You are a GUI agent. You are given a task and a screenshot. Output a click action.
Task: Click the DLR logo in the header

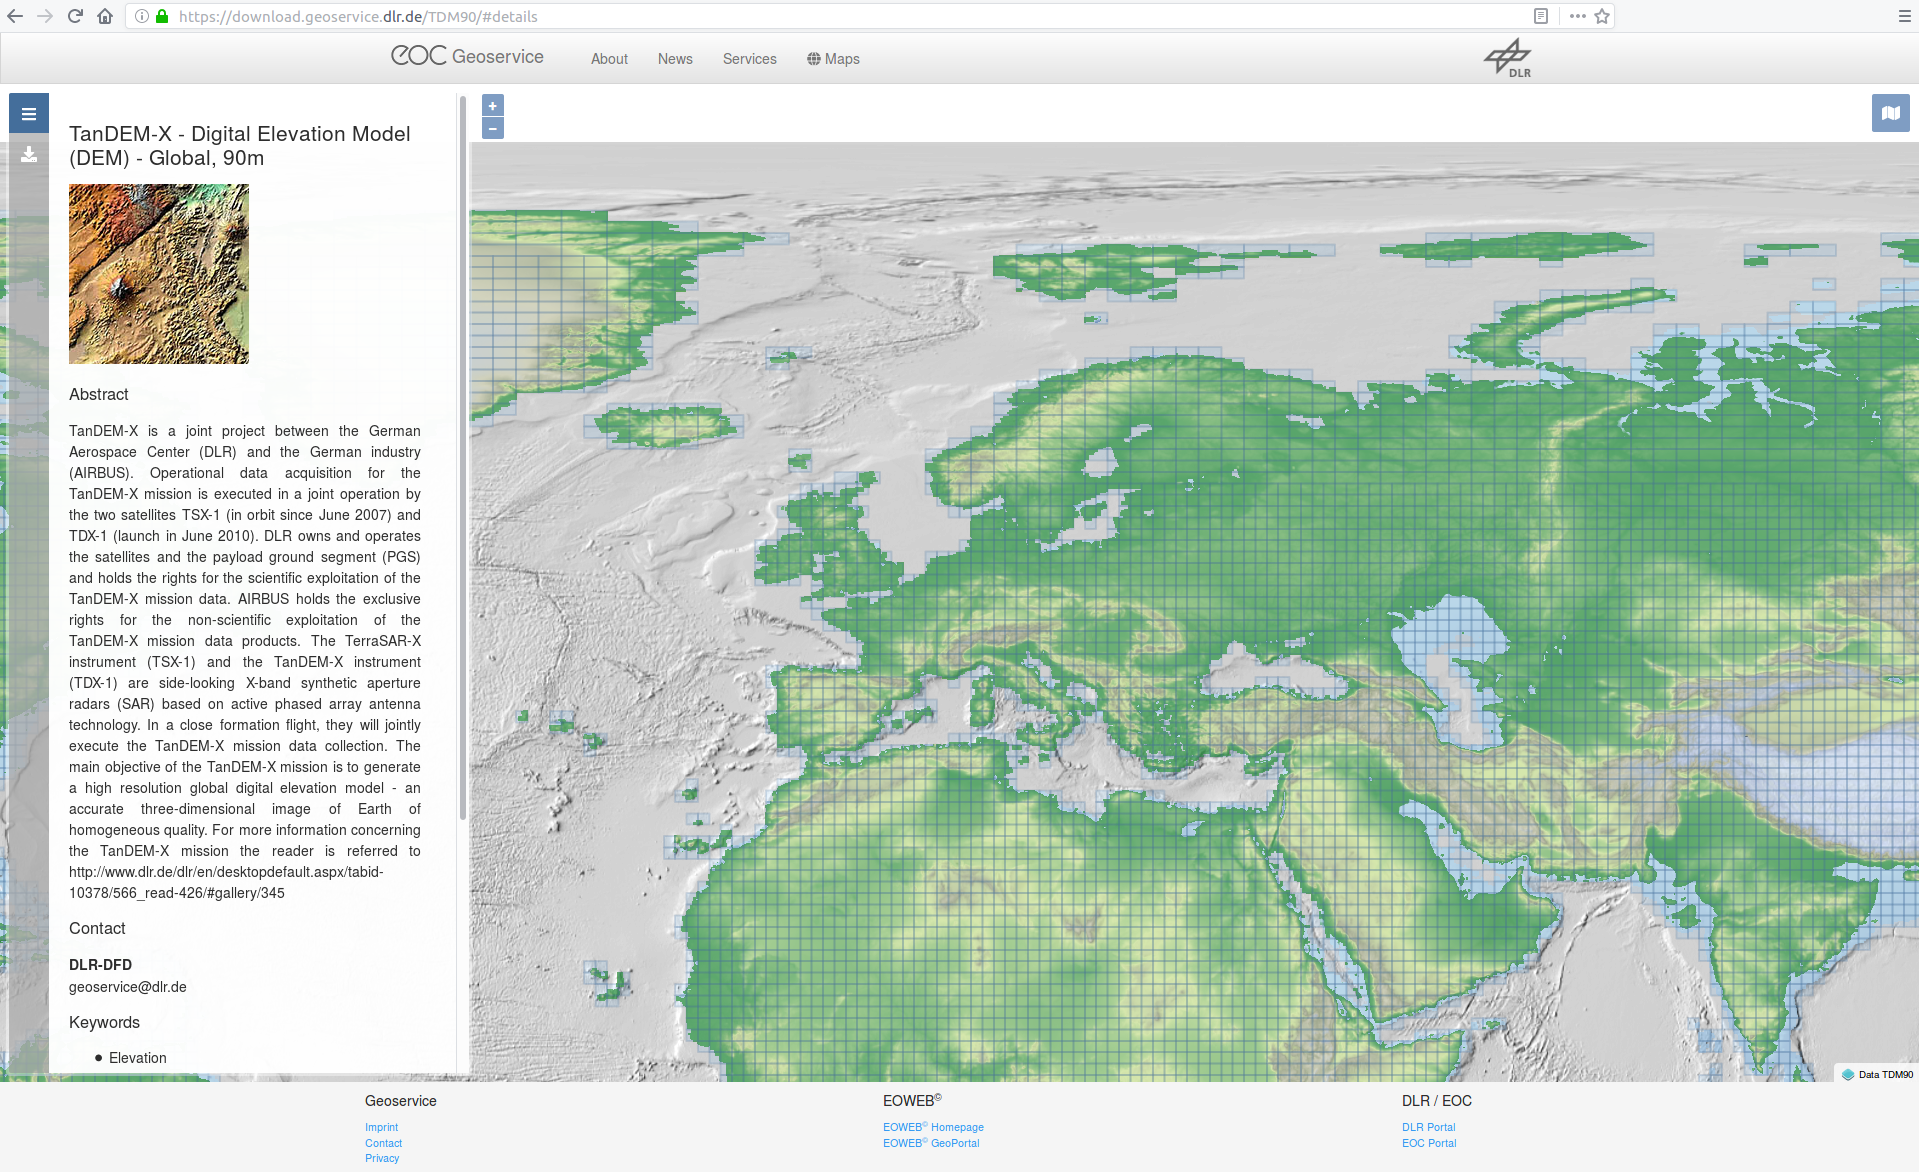coord(1506,57)
